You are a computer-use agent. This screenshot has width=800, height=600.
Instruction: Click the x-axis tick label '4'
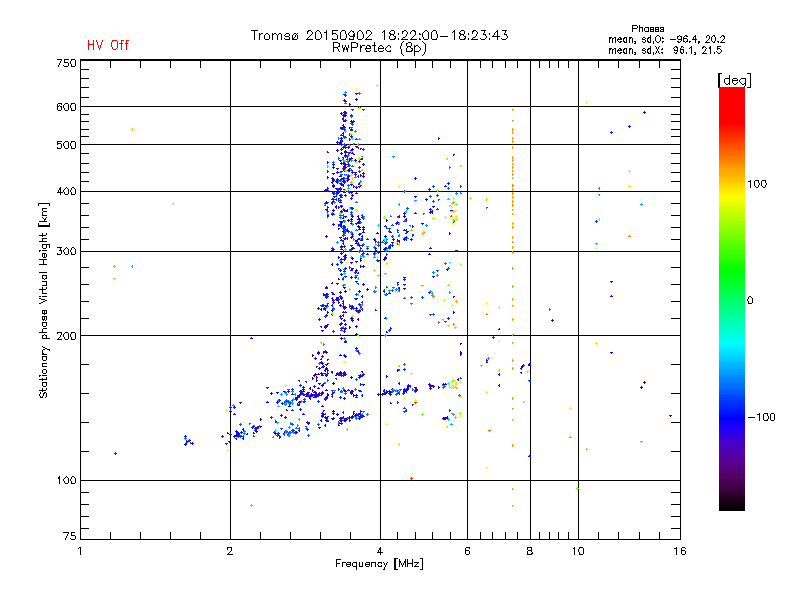point(380,551)
